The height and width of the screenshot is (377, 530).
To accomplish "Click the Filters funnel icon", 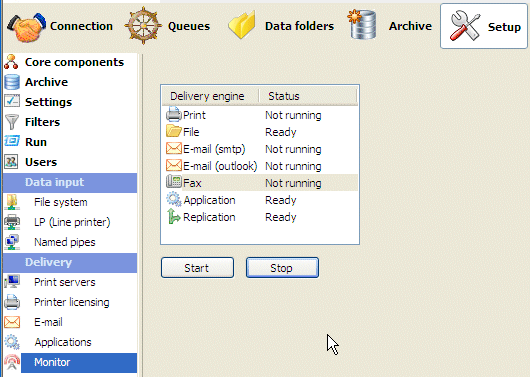I will (12, 122).
